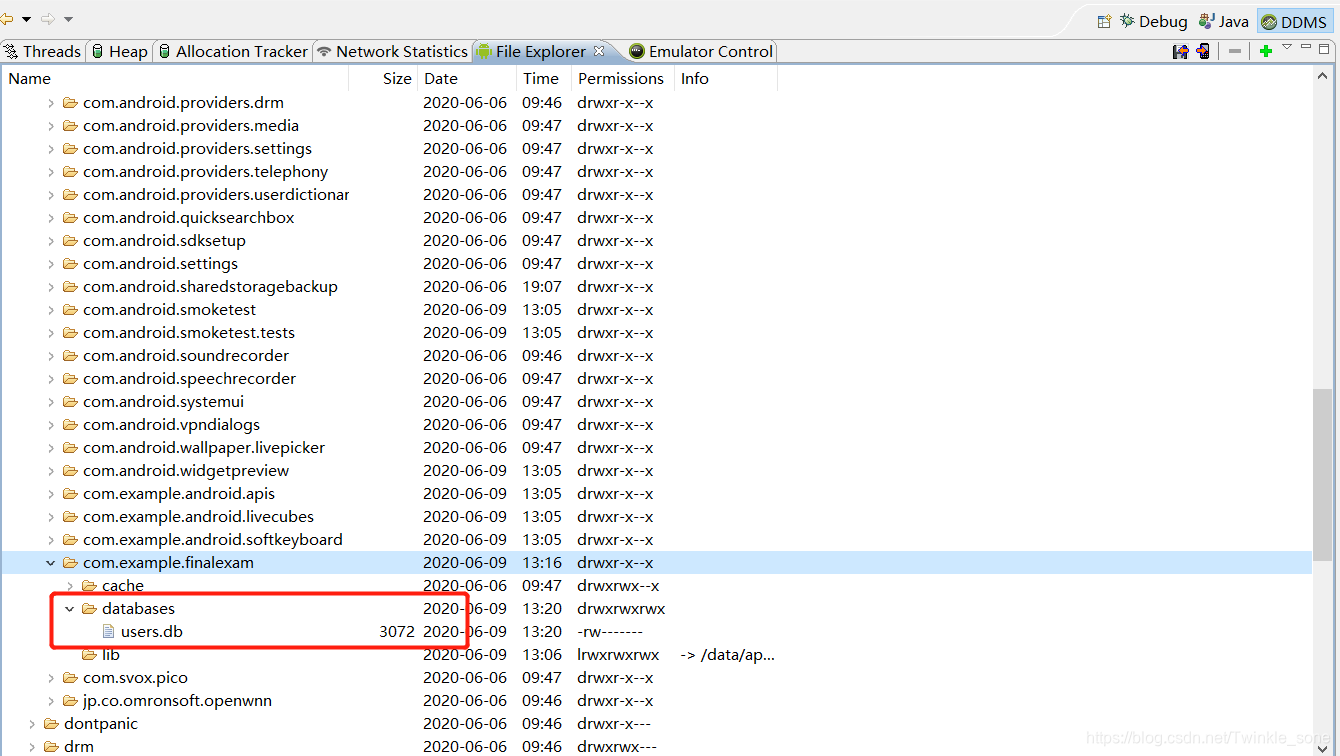Maximize the File Explorer view panel
The width and height of the screenshot is (1340, 756).
(x=1325, y=48)
